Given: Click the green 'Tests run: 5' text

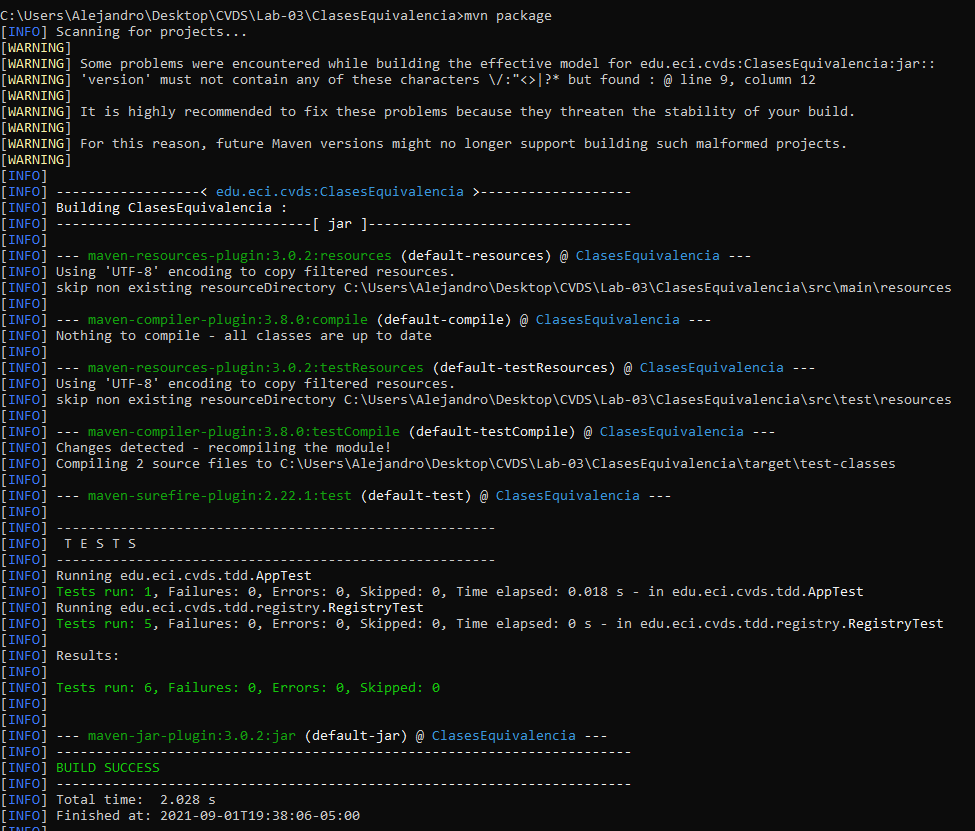Looking at the screenshot, I should 104,624.
